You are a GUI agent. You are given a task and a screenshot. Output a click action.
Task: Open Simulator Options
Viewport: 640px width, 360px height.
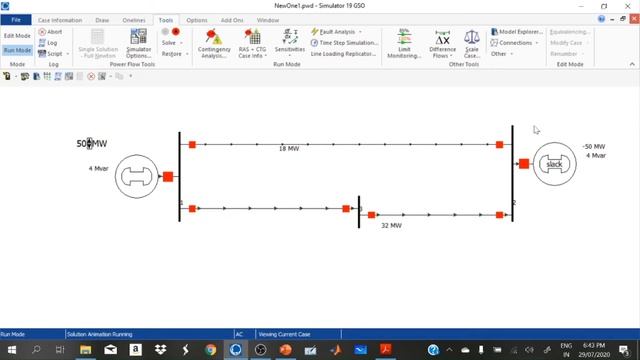(x=138, y=43)
